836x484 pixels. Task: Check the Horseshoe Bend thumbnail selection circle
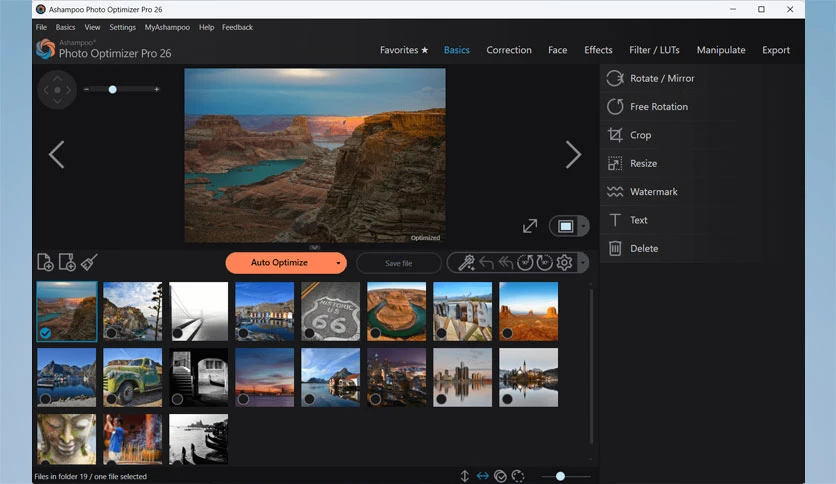click(x=375, y=334)
